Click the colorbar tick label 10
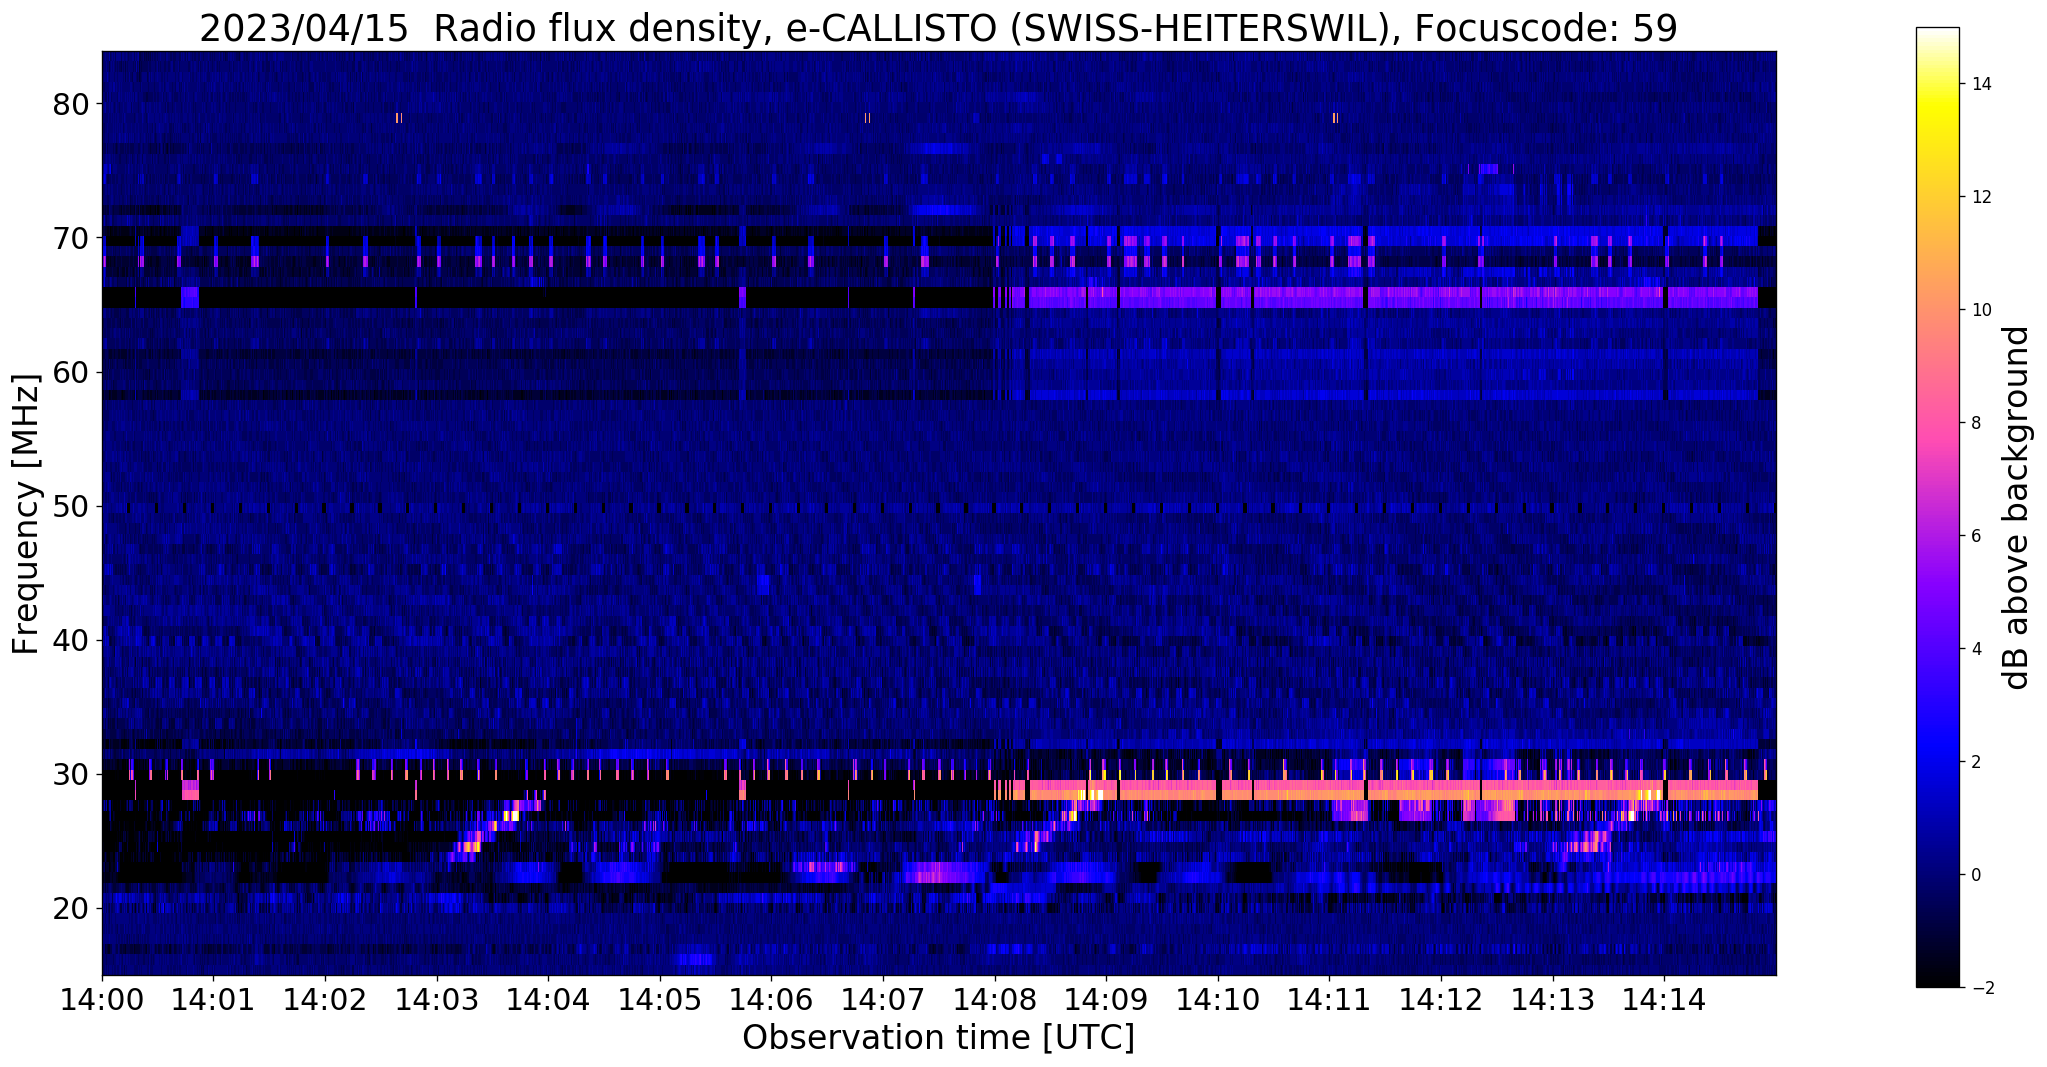The width and height of the screenshot is (2047, 1067). point(1981,310)
